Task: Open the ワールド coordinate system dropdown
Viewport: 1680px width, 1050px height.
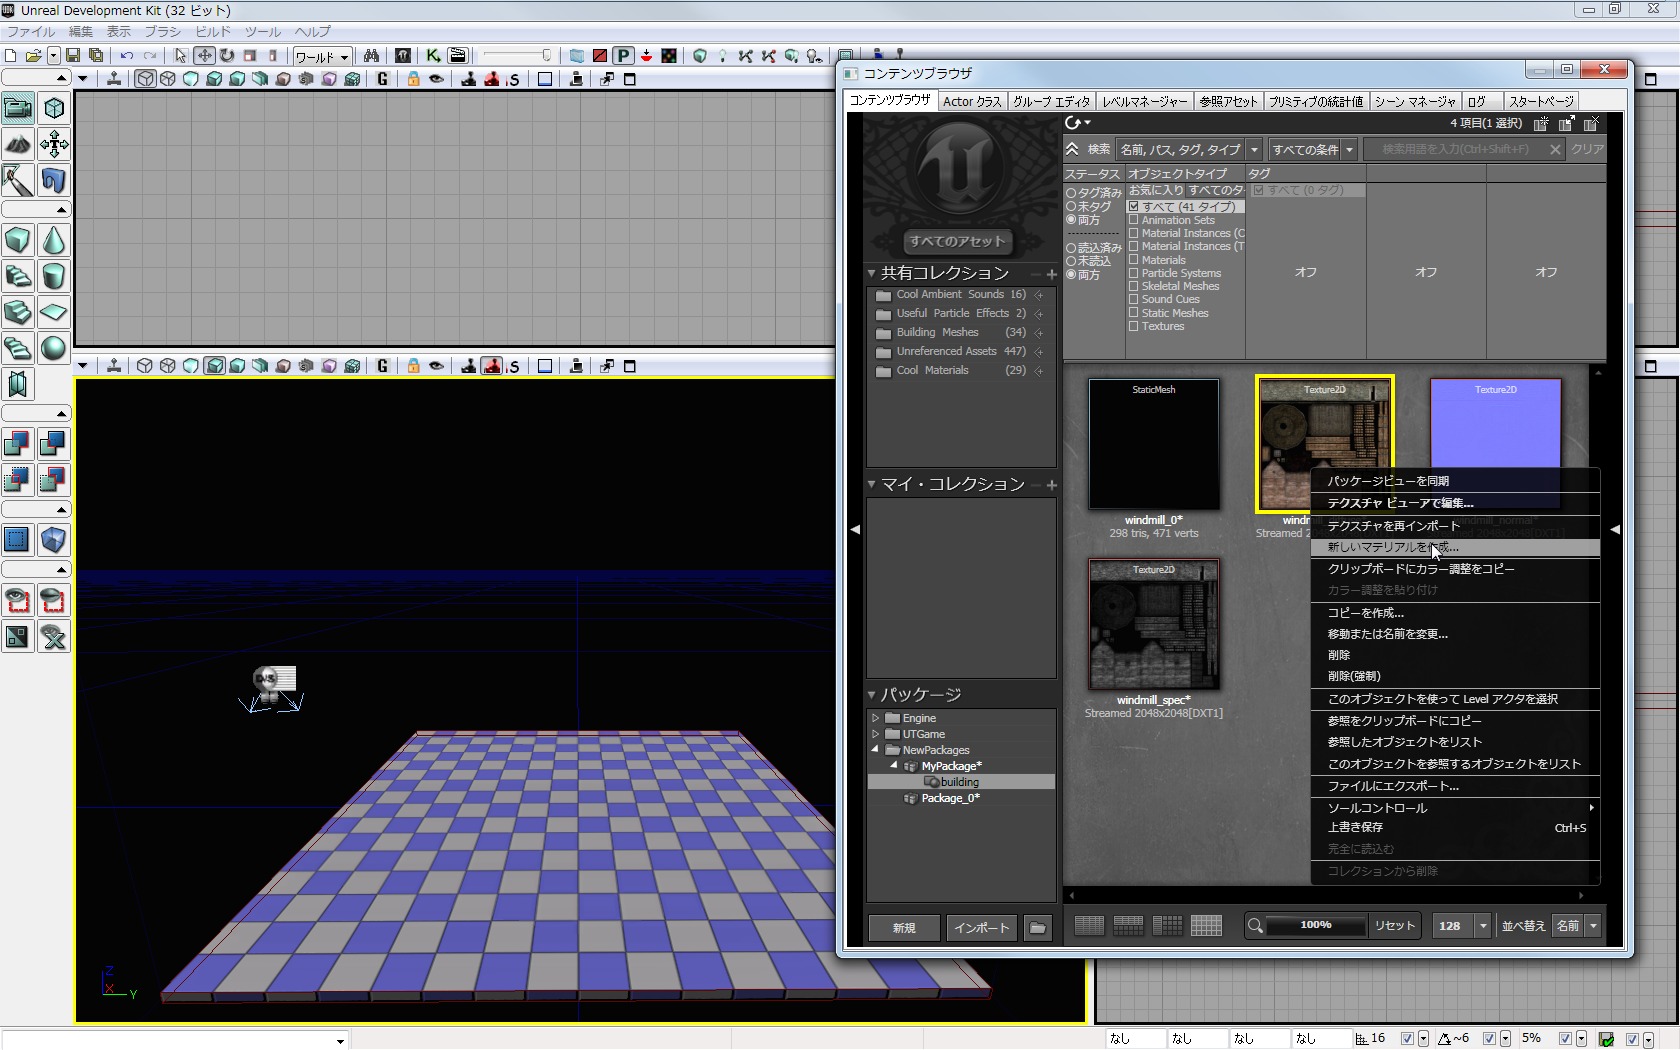Action: [322, 57]
